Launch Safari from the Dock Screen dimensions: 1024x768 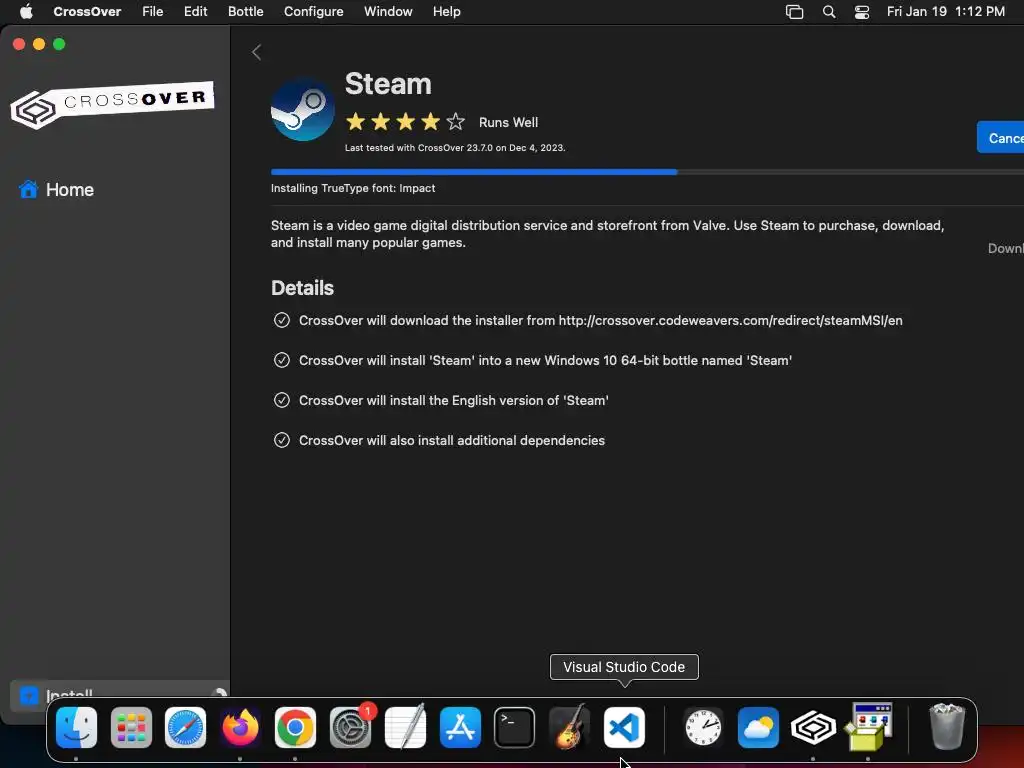[x=185, y=727]
